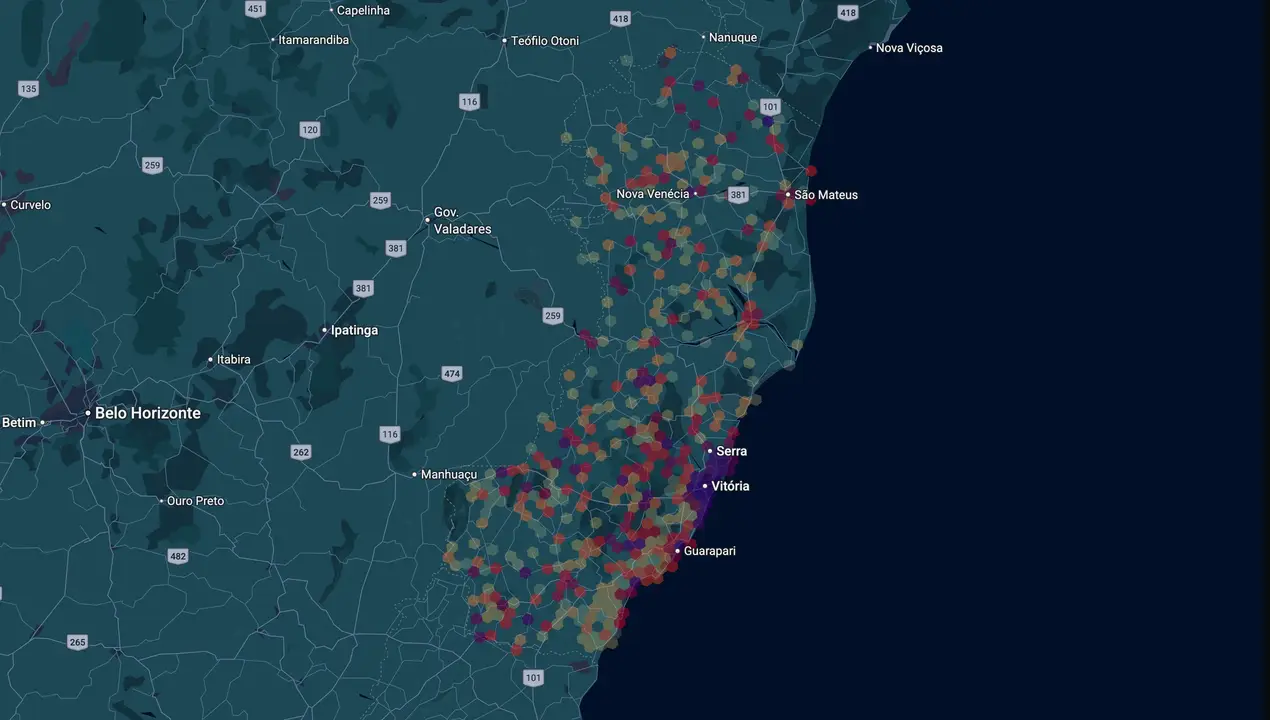The width and height of the screenshot is (1270, 720).
Task: Click the Gov. Valadares map label
Action: [462, 221]
